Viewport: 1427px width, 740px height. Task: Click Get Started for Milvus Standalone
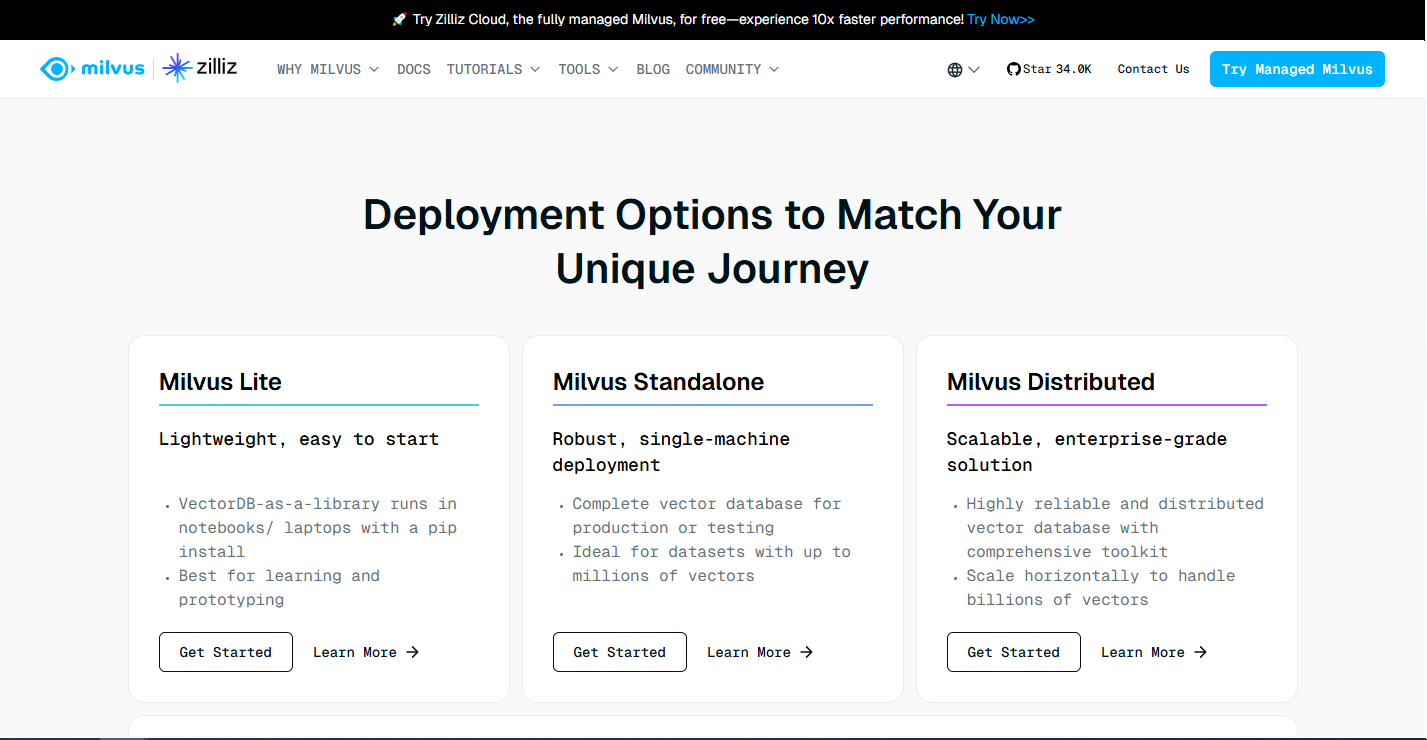pos(620,652)
